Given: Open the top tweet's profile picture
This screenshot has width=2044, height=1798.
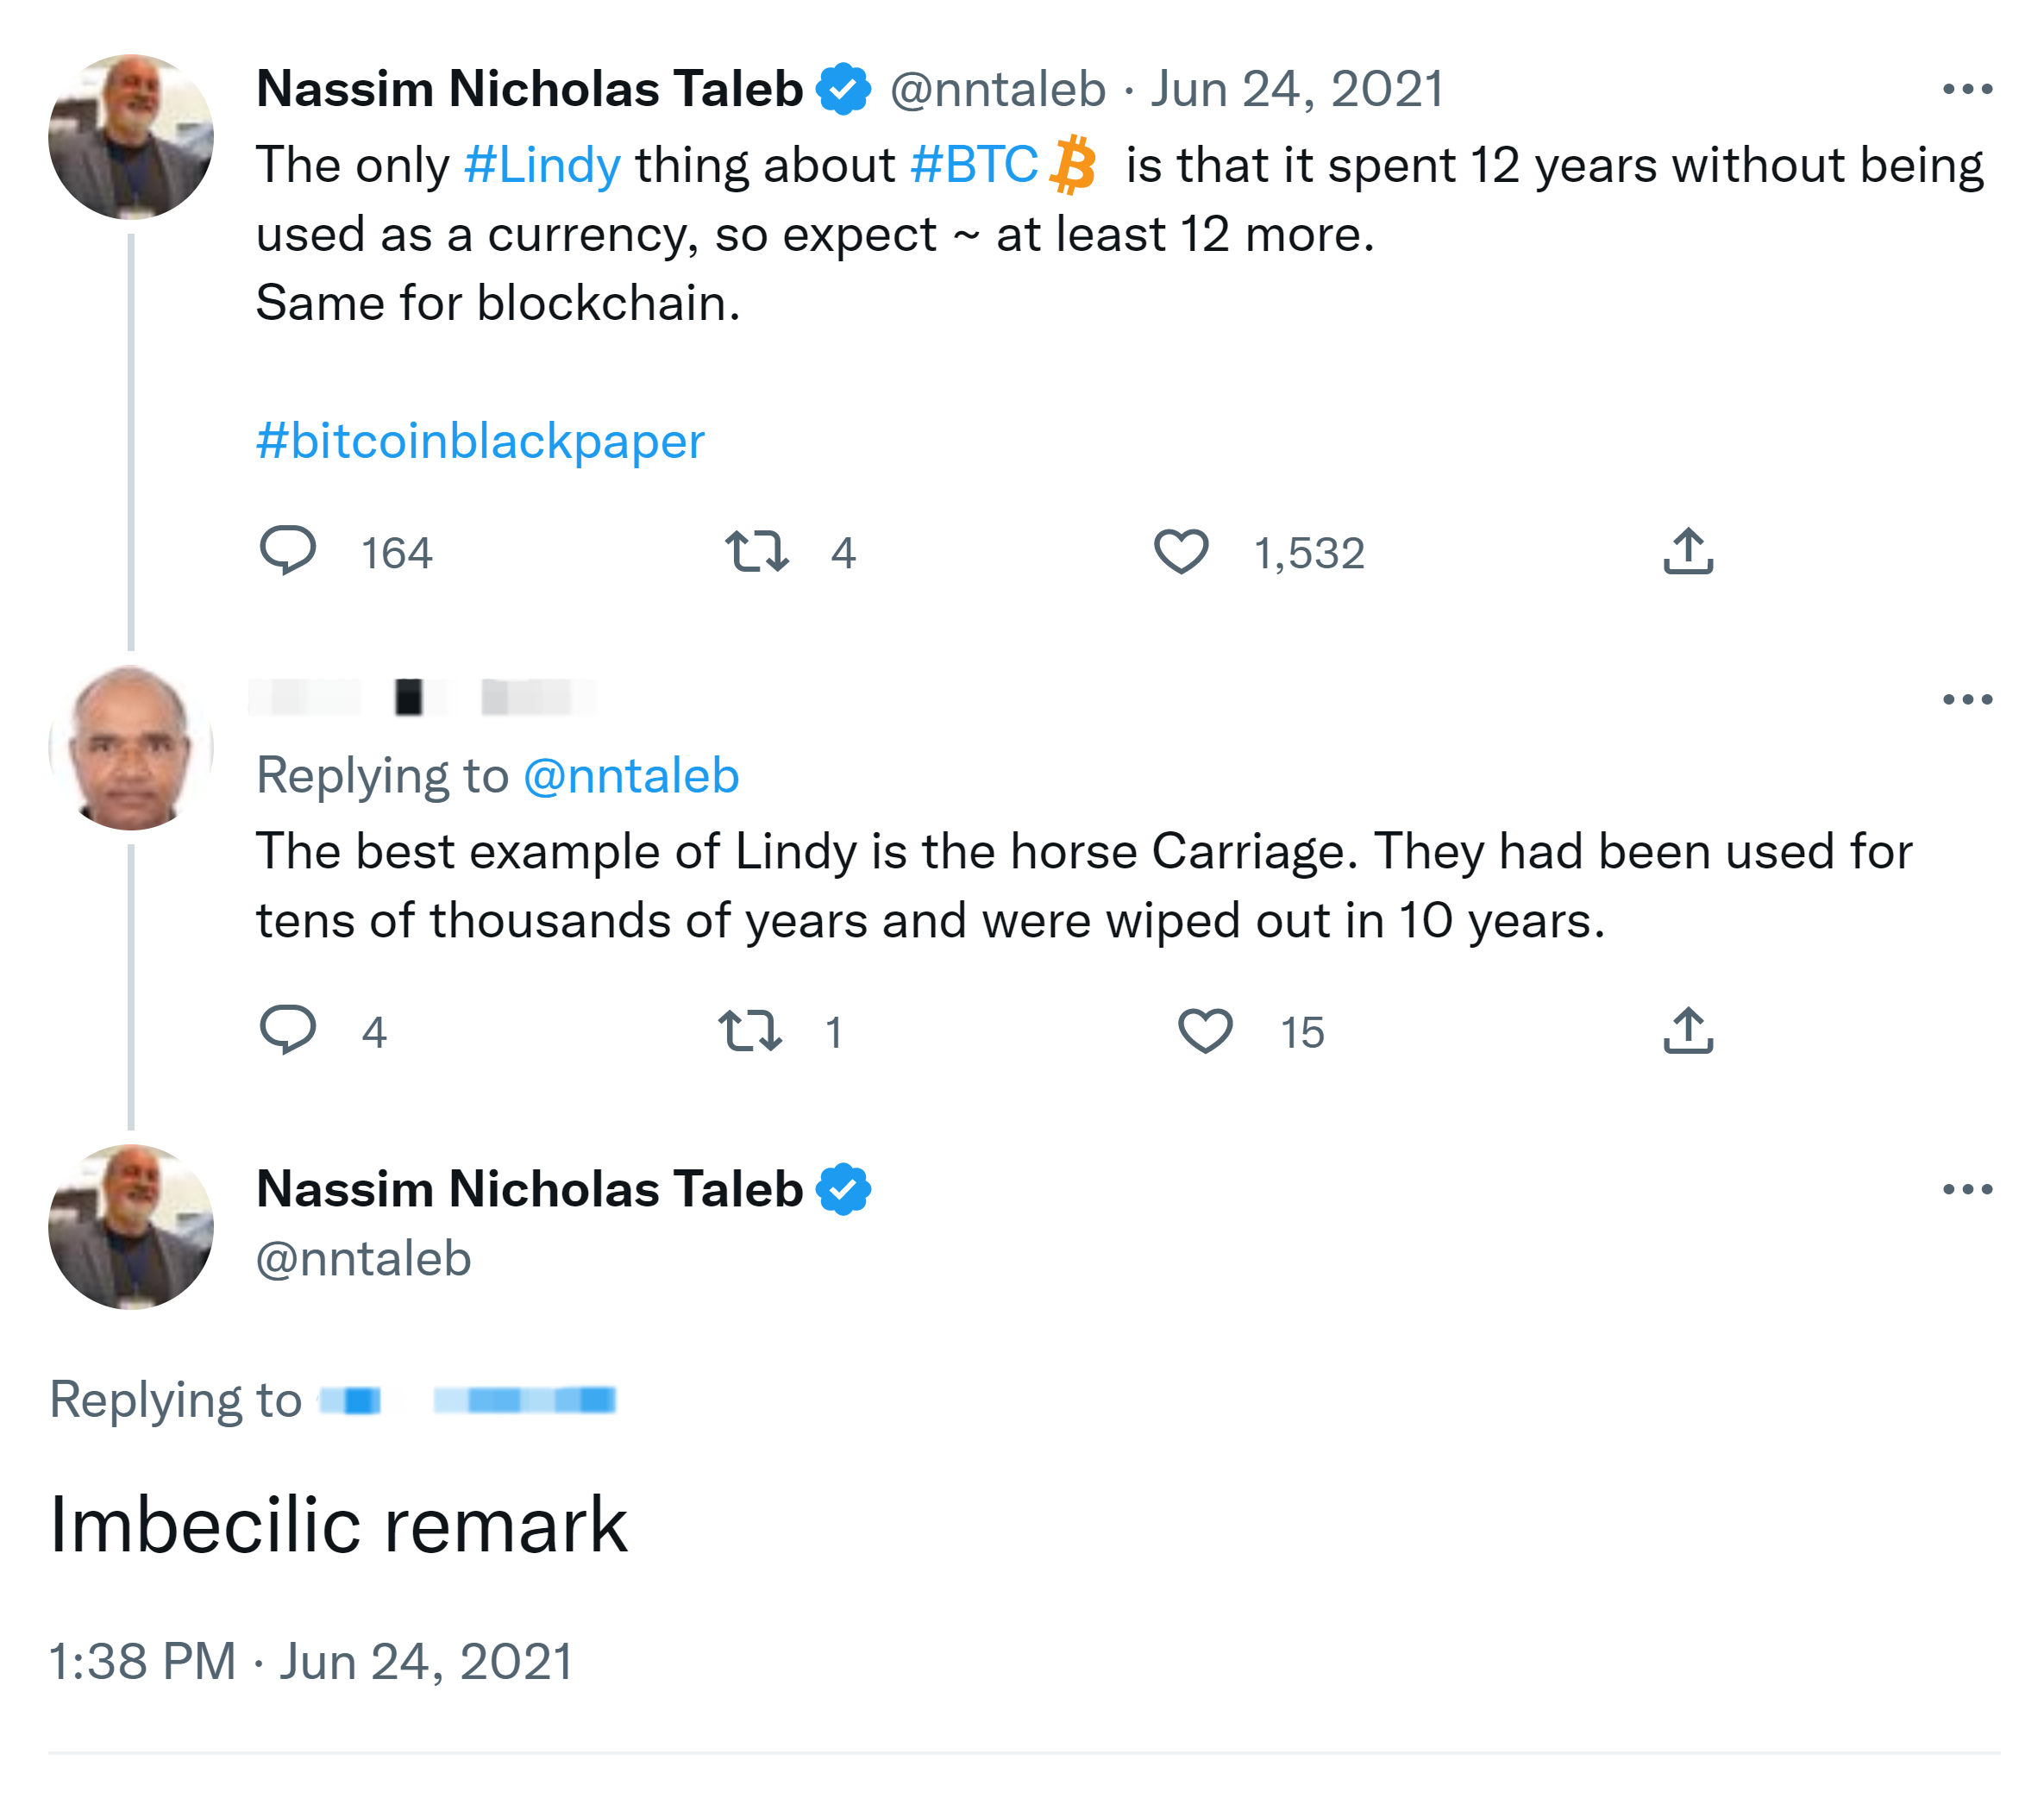Looking at the screenshot, I should (131, 137).
